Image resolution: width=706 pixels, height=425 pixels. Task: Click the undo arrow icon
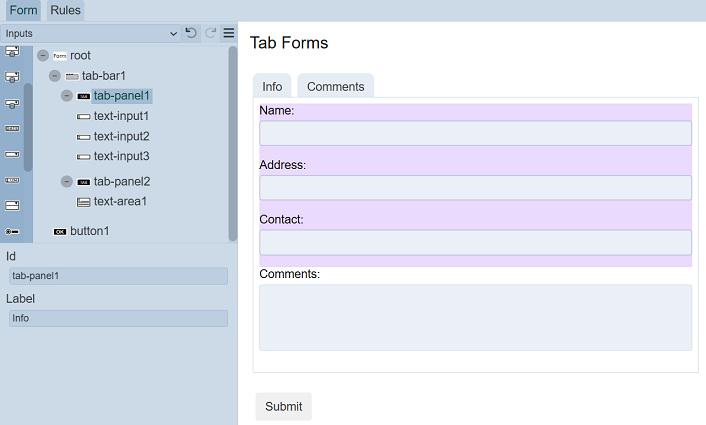click(191, 33)
